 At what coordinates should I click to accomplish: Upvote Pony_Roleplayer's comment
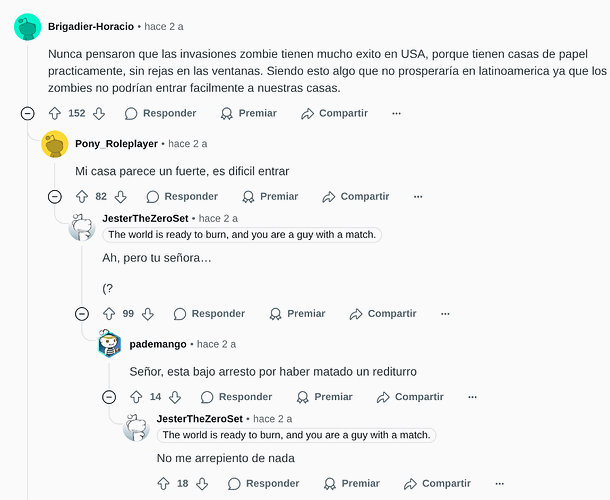coord(82,196)
